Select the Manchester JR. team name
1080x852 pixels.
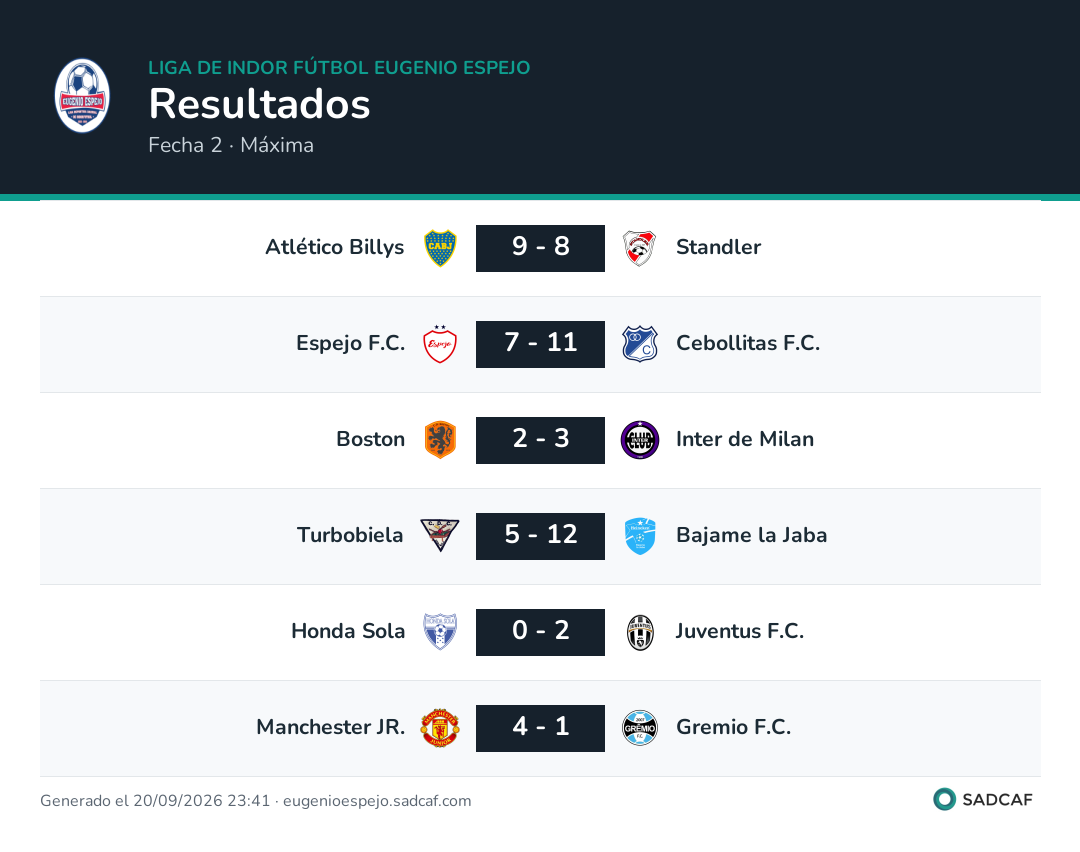[331, 727]
